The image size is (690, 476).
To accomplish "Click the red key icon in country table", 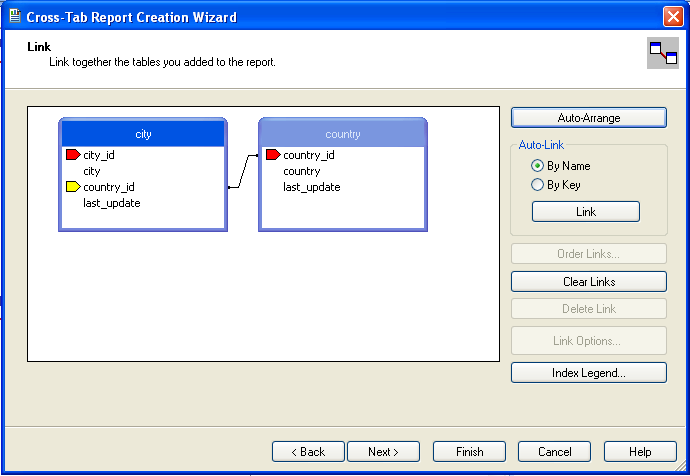I will tap(272, 155).
